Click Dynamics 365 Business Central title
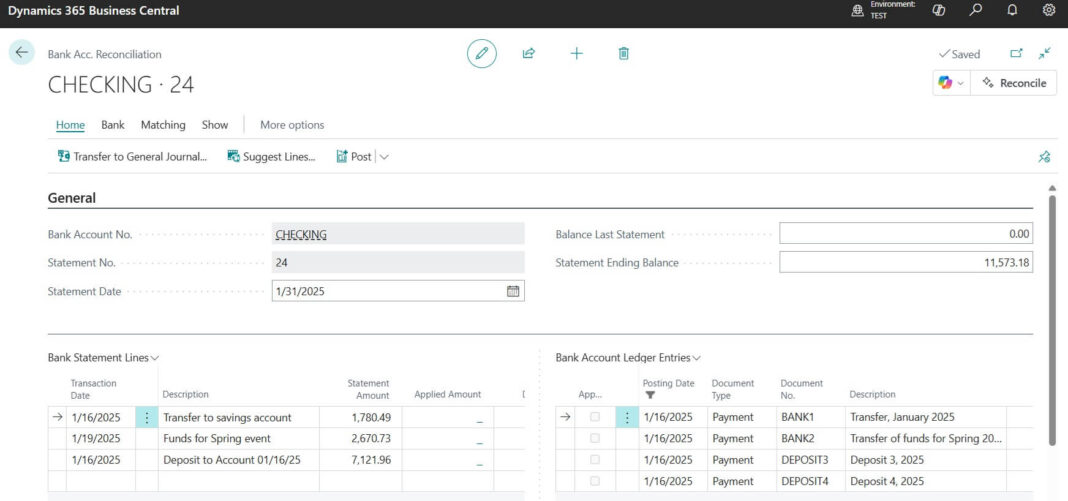 (x=94, y=10)
